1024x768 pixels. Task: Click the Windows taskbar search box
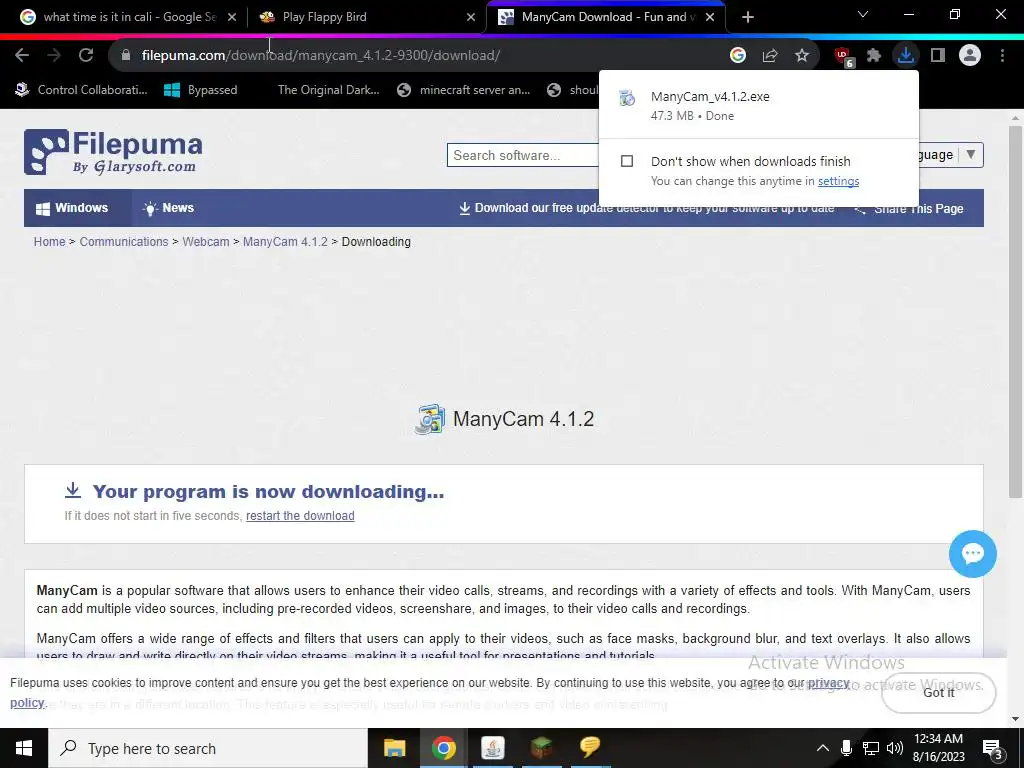click(x=208, y=748)
